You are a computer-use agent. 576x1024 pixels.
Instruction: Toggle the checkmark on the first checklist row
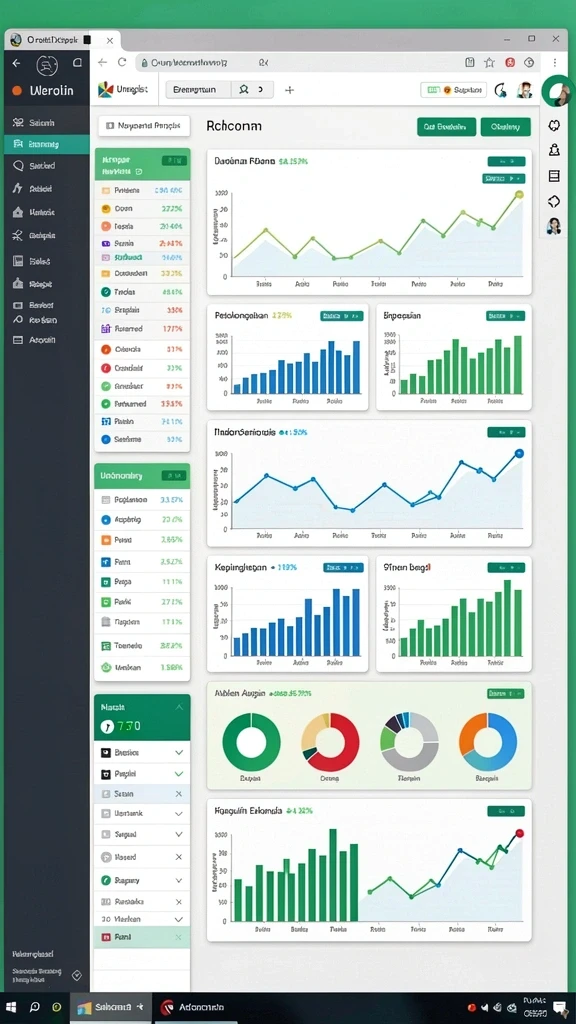point(178,752)
